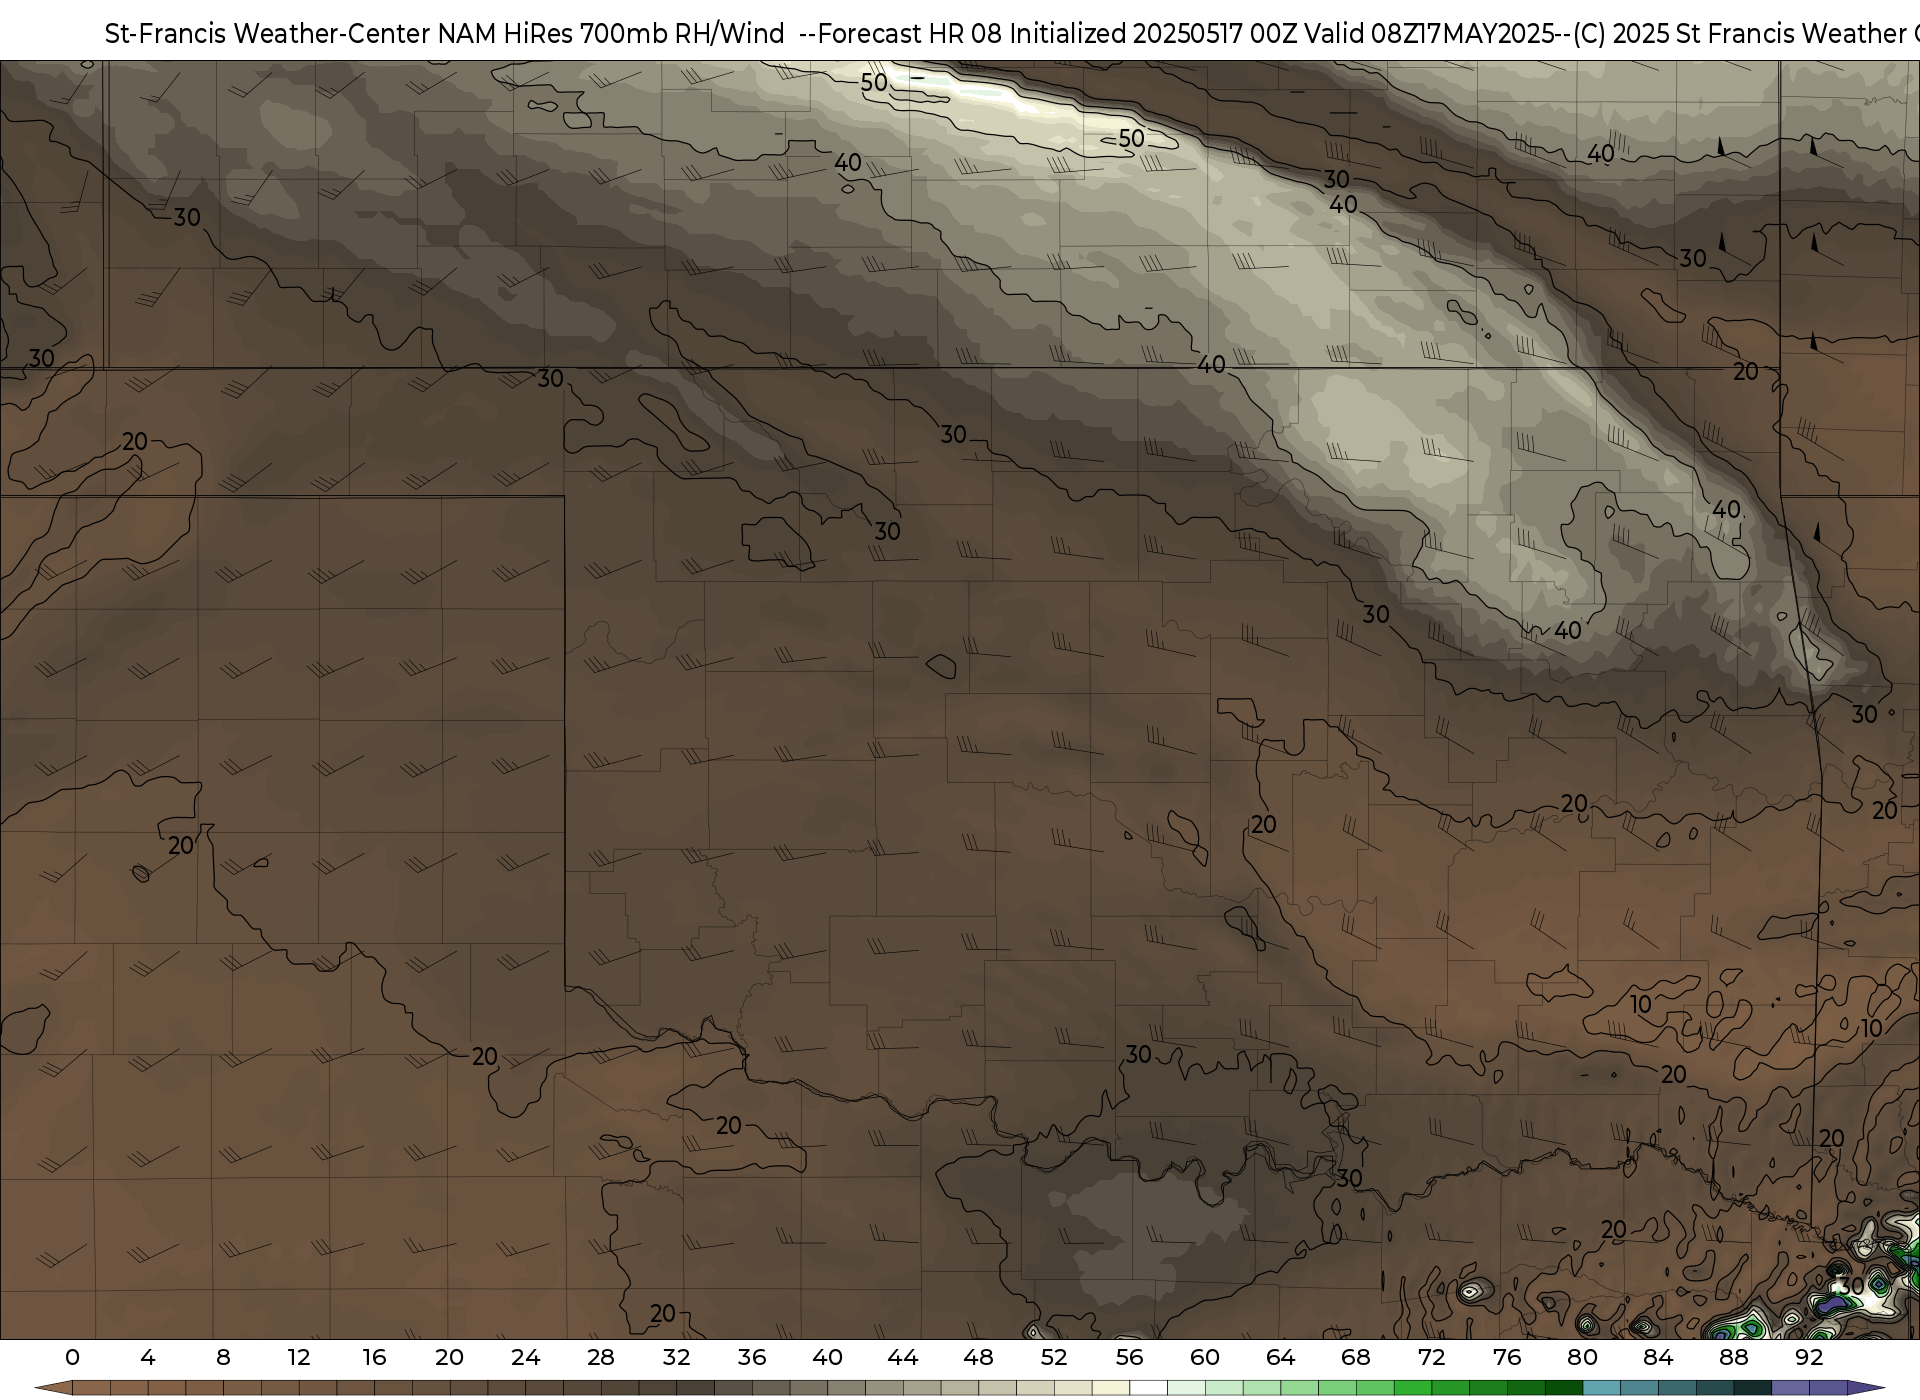Select the colorbar tick label 28
Image resolution: width=1920 pixels, height=1400 pixels.
point(601,1357)
